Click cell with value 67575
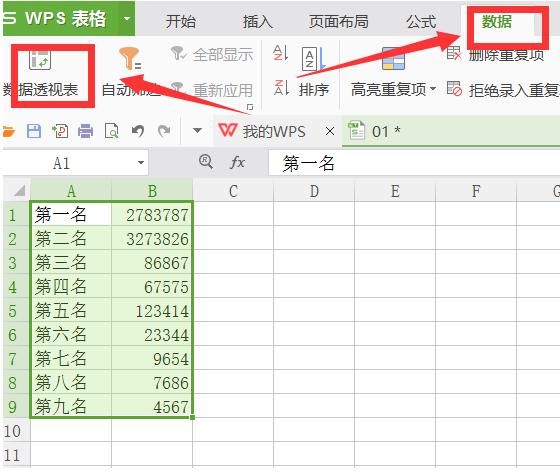The image size is (560, 472). [152, 286]
